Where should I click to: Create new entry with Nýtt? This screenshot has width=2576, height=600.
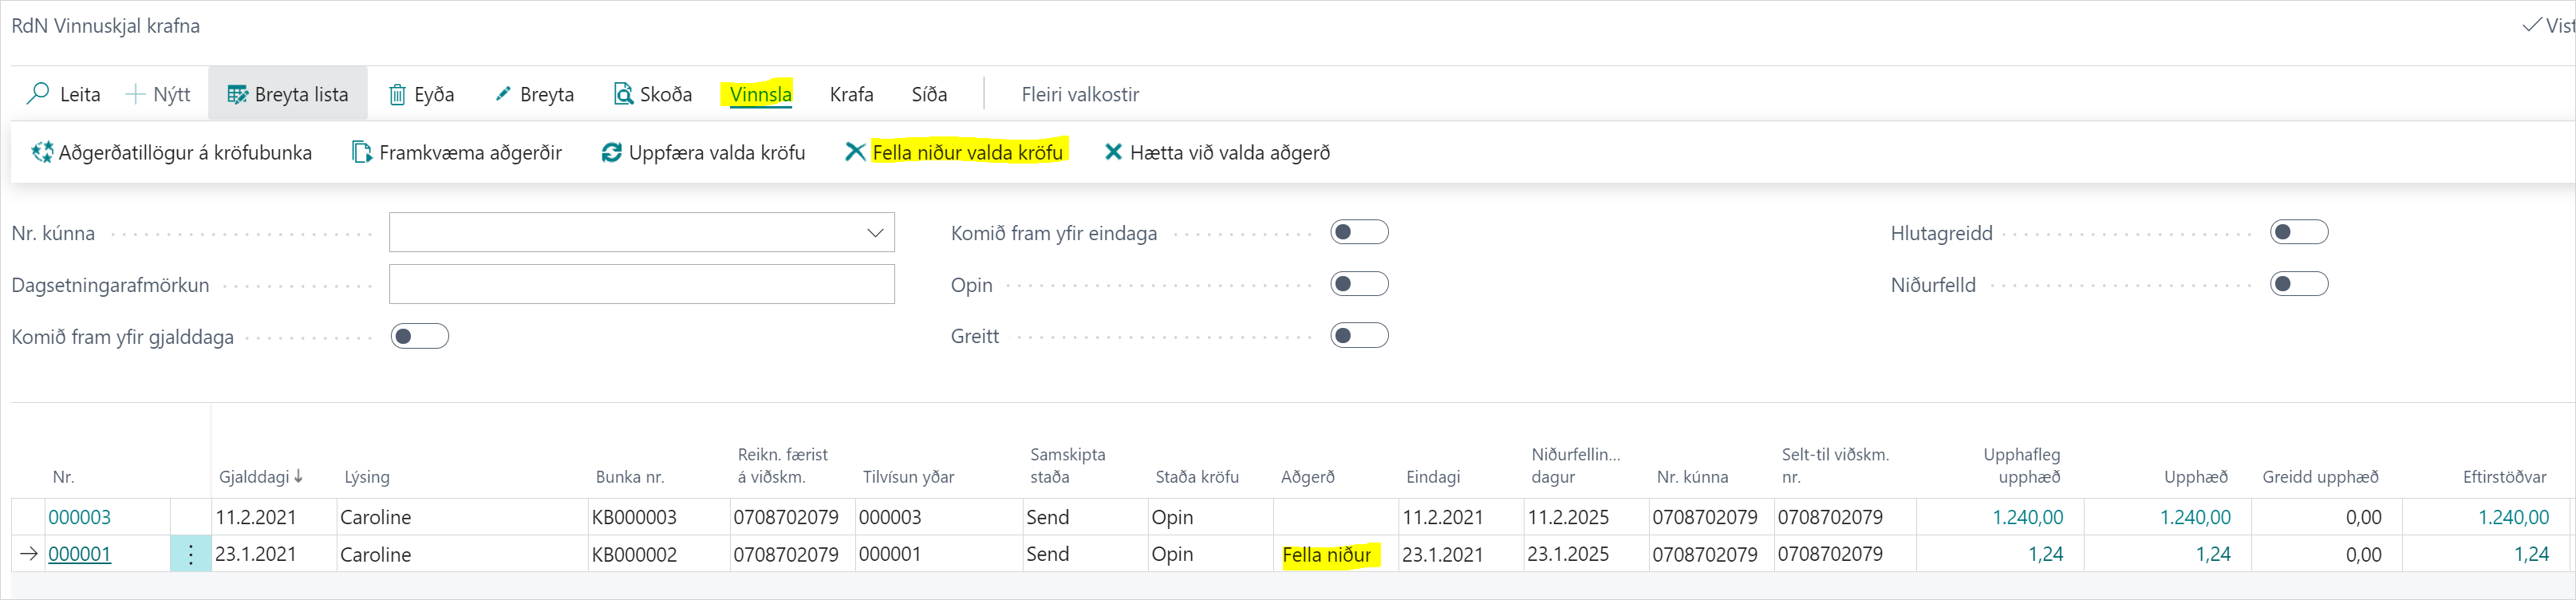point(158,94)
